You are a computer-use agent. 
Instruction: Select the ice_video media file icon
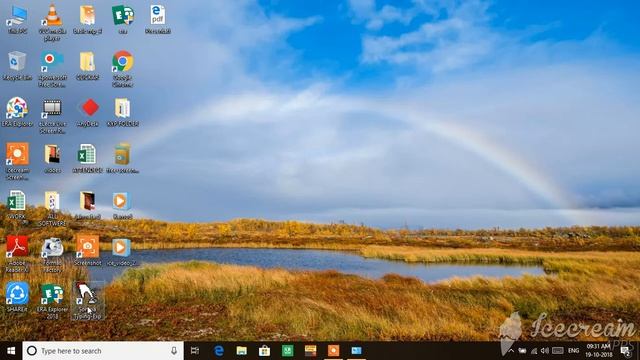(122, 252)
